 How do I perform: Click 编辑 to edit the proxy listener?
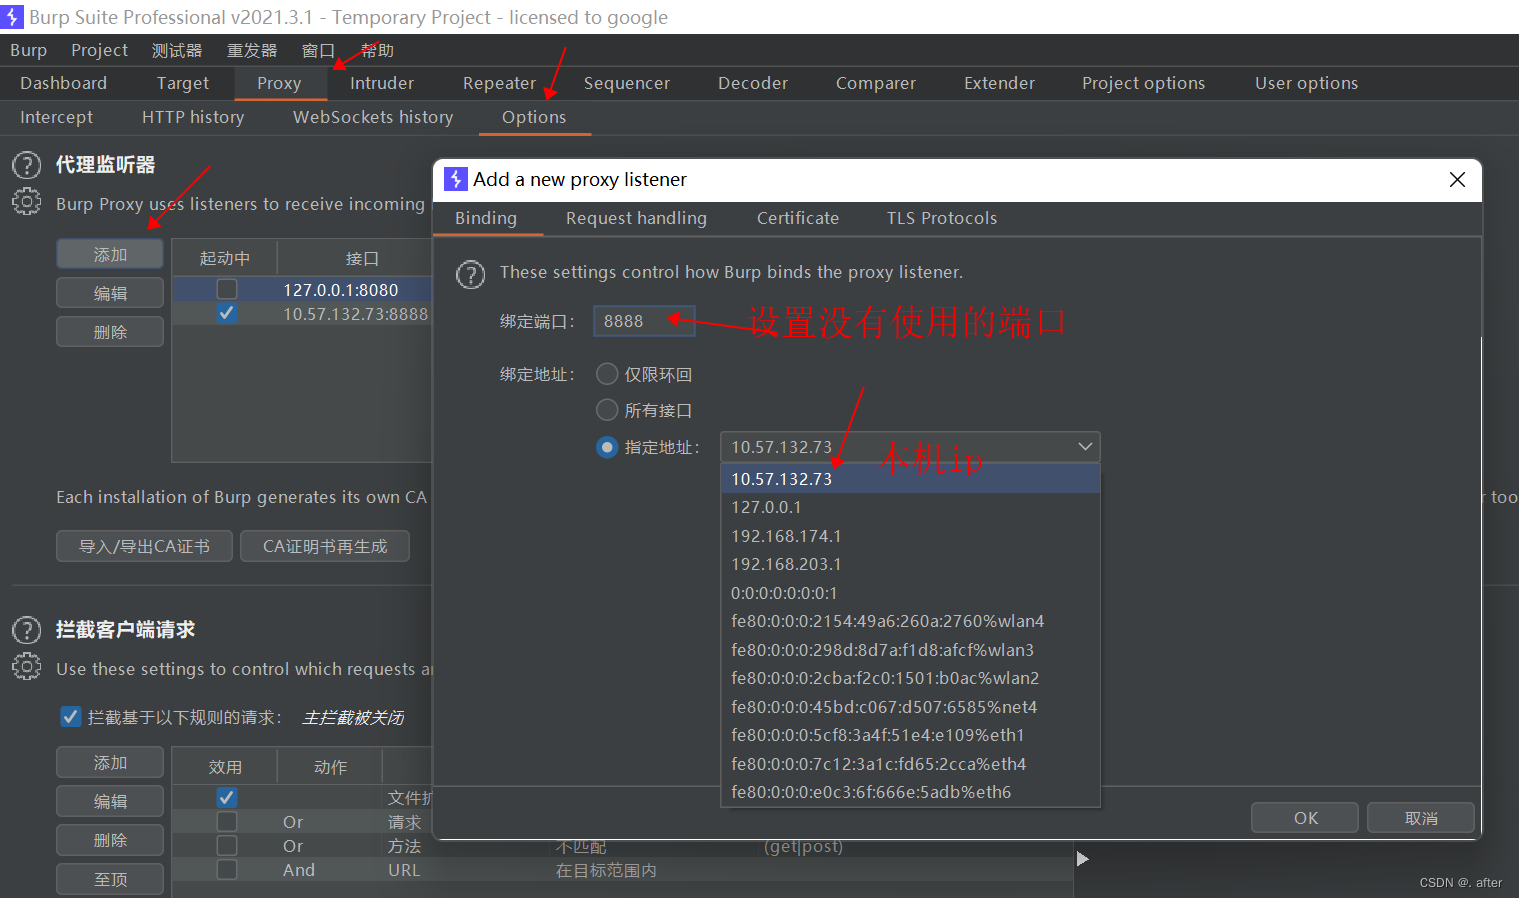(x=110, y=293)
